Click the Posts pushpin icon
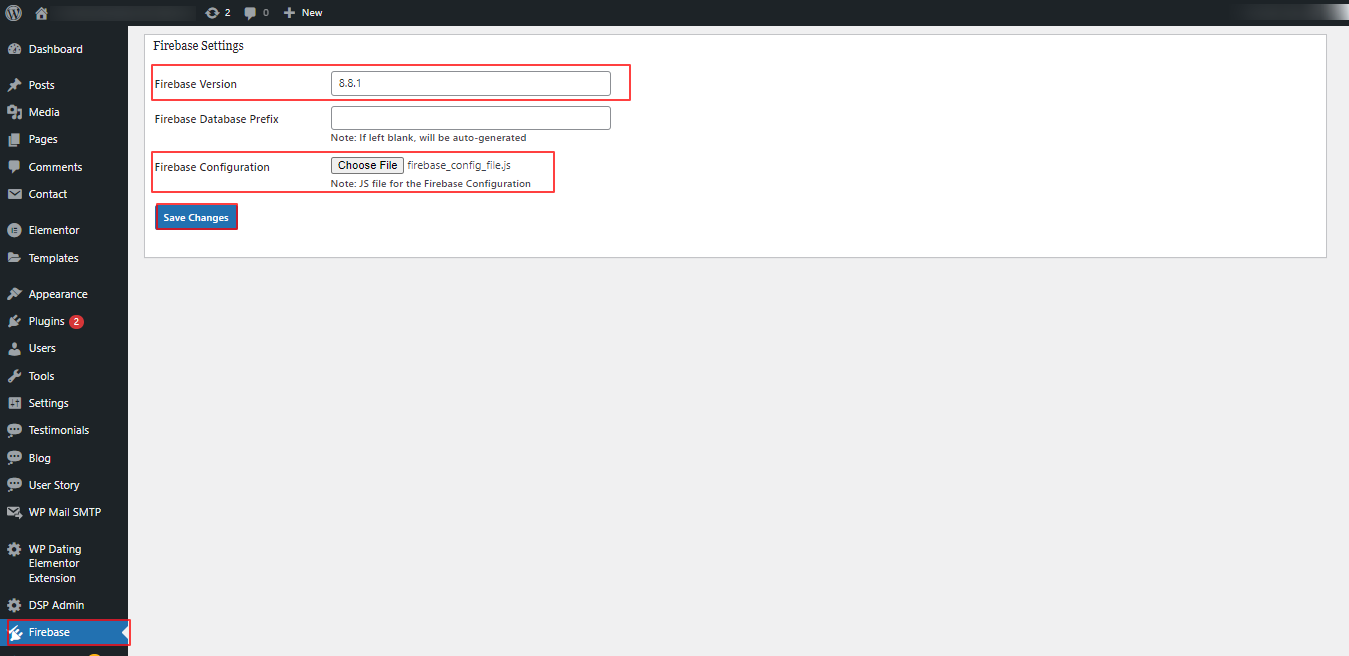This screenshot has height=656, width=1349. click(x=14, y=85)
